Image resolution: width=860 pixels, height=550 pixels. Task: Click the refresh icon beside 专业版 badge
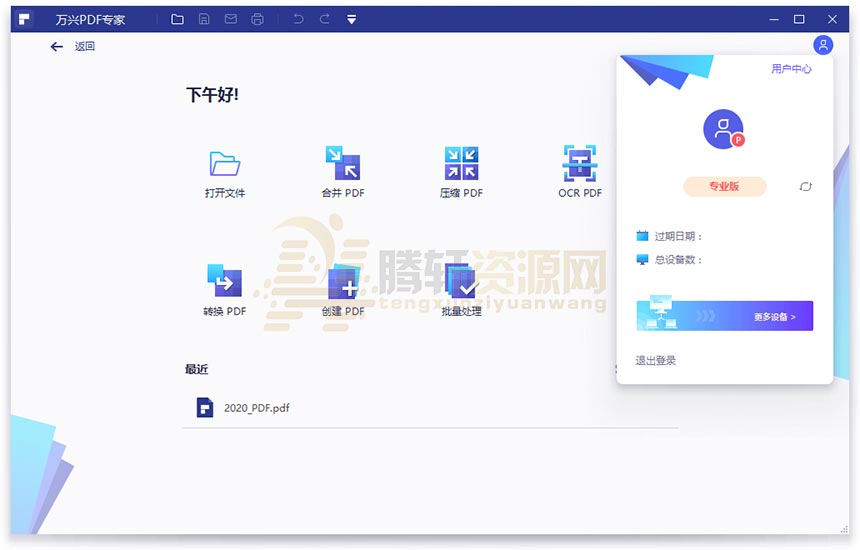click(x=805, y=187)
